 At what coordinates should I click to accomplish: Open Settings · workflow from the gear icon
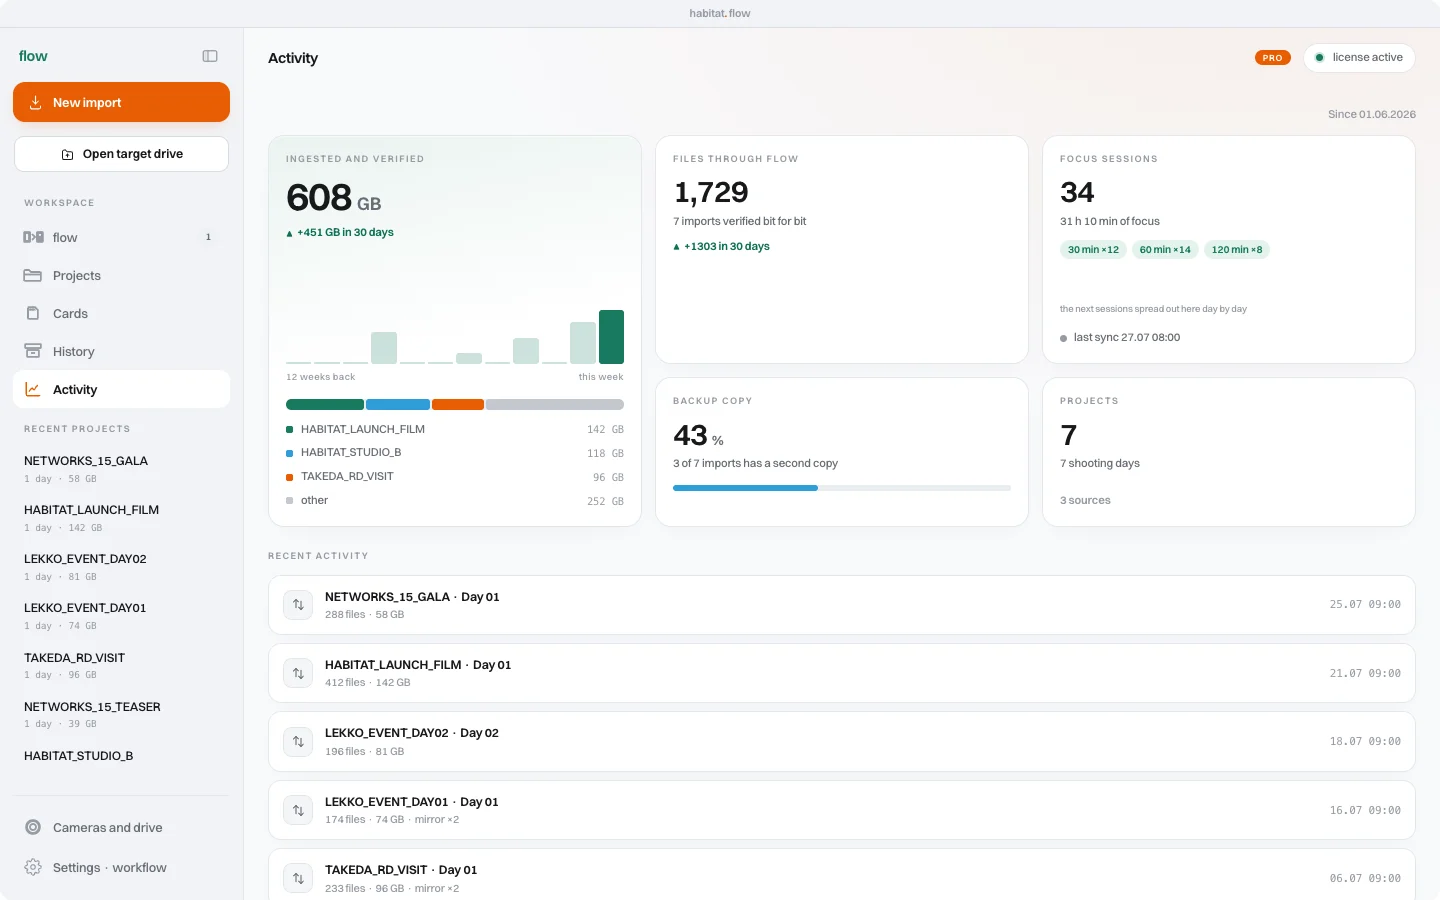click(x=33, y=867)
